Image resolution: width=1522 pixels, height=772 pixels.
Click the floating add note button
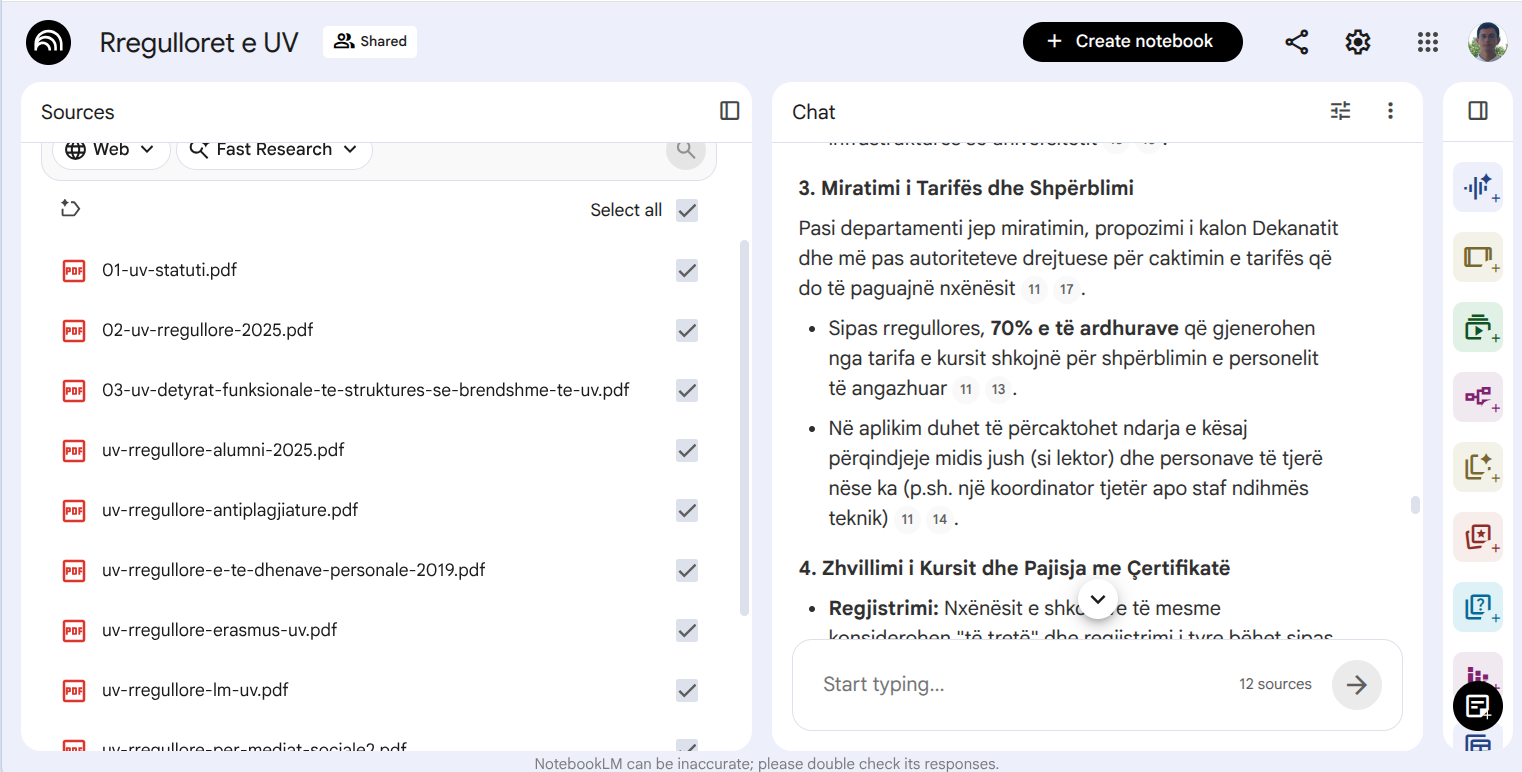pyautogui.click(x=1478, y=706)
